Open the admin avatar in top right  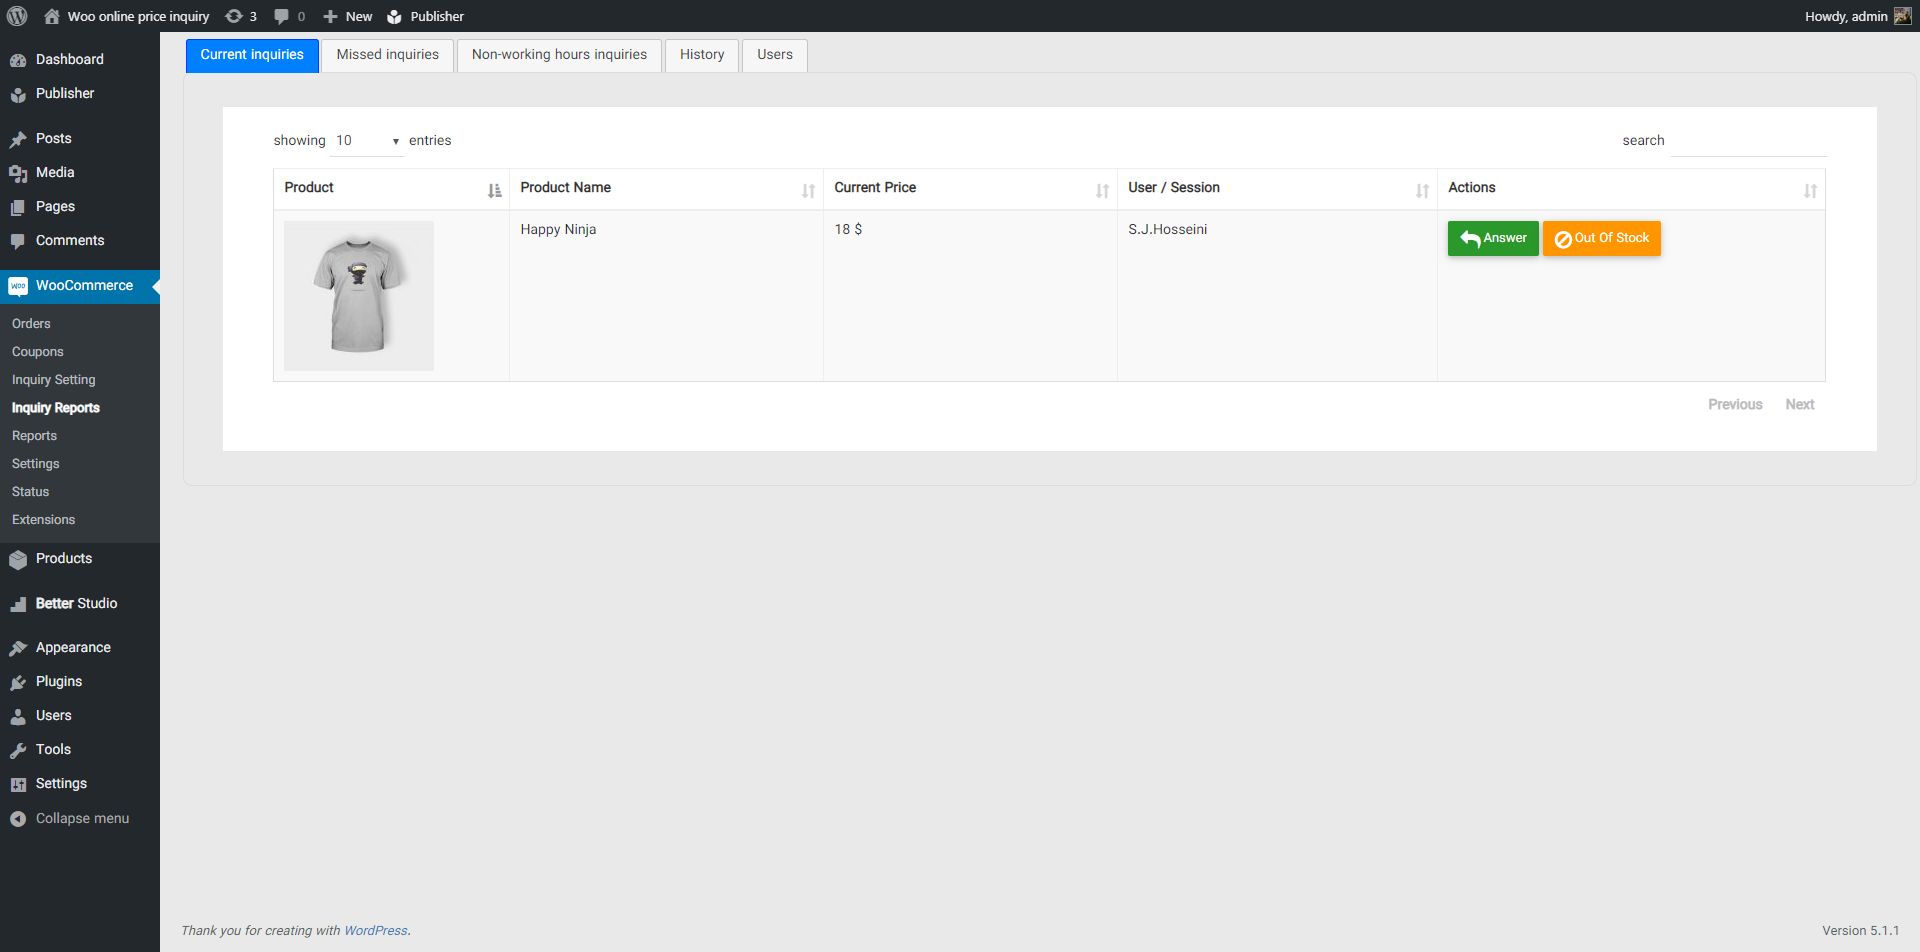1903,16
